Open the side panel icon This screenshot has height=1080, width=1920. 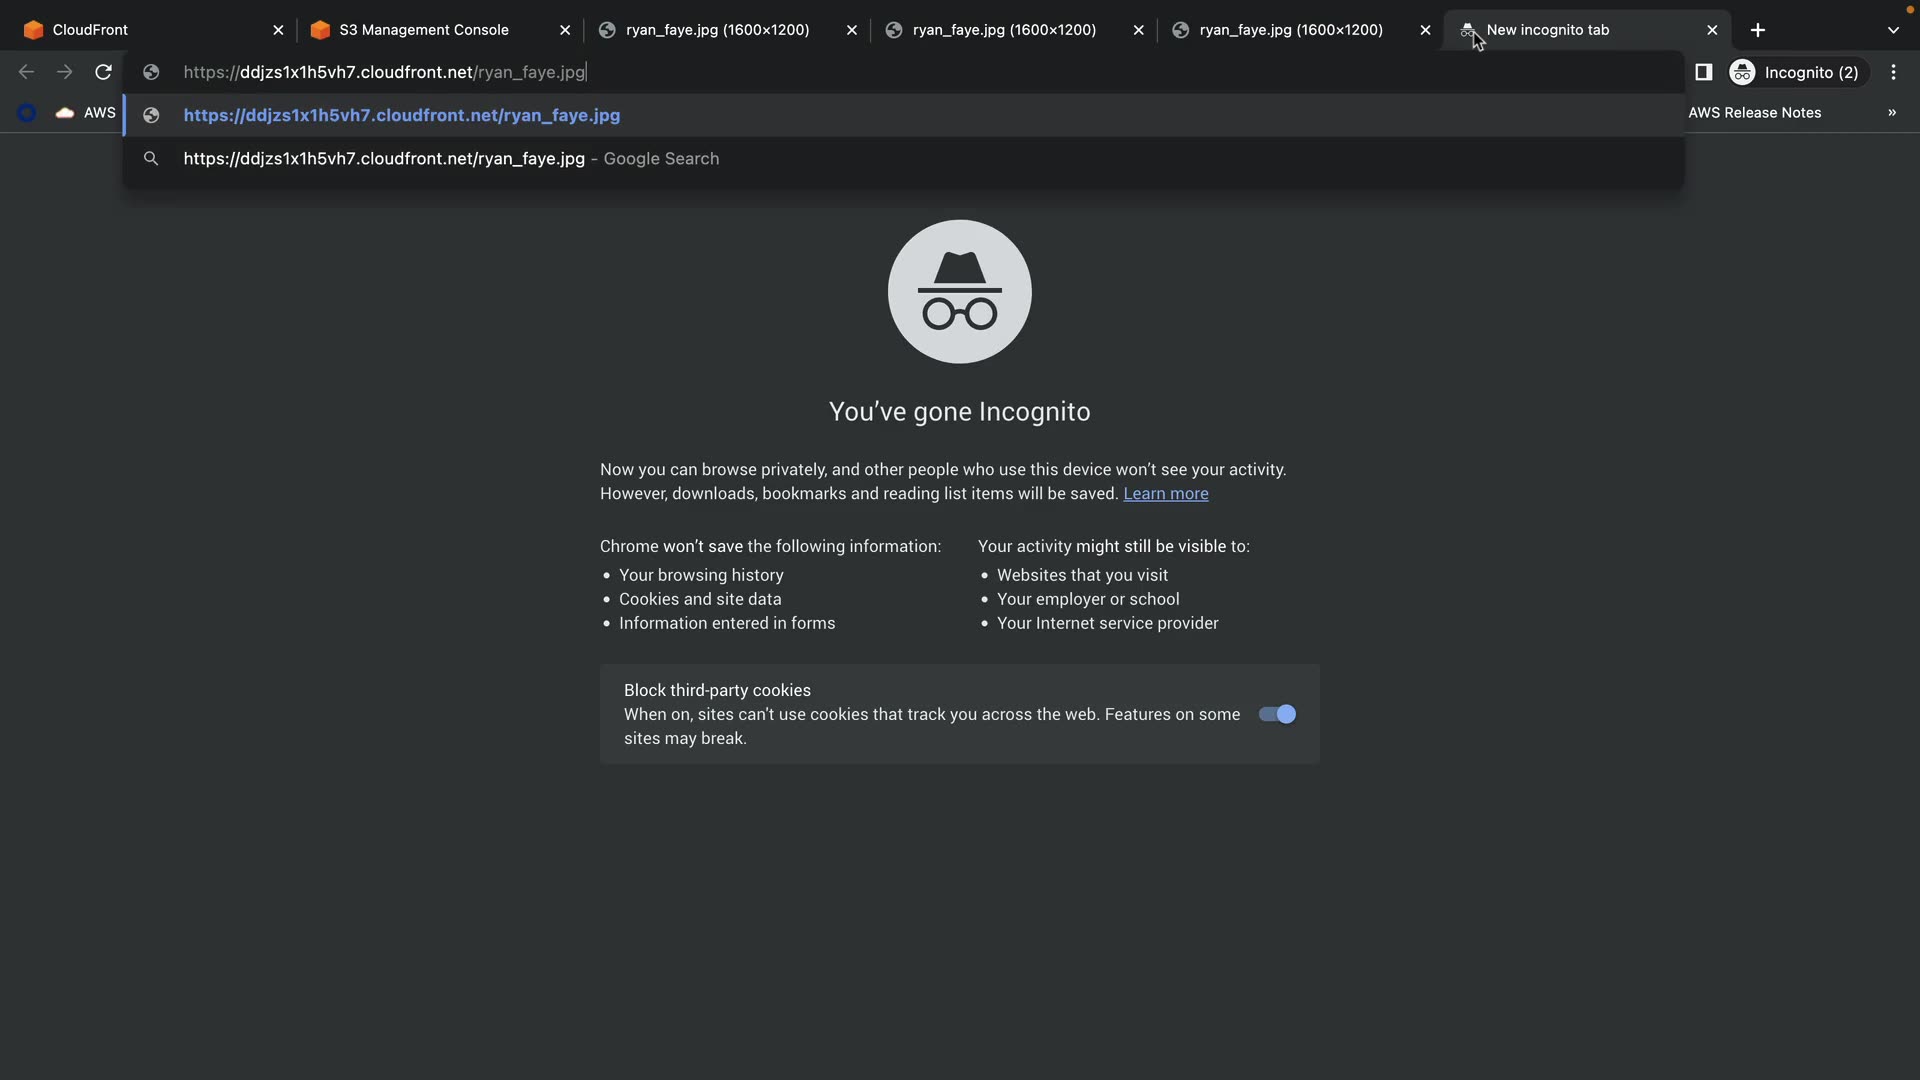click(x=1704, y=72)
